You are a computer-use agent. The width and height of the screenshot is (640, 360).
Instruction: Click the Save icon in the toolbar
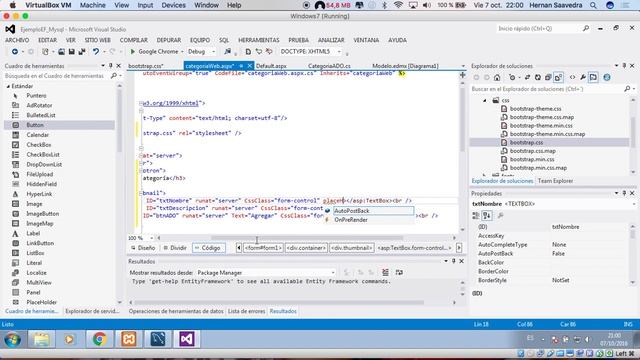(x=72, y=52)
